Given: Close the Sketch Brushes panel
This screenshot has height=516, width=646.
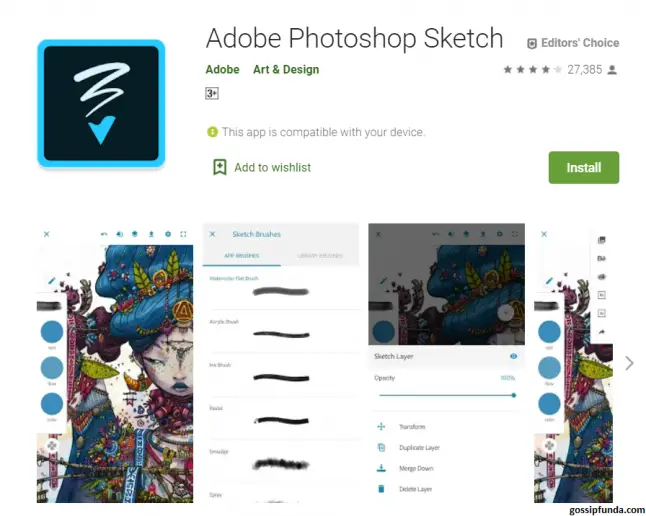Looking at the screenshot, I should coord(212,234).
